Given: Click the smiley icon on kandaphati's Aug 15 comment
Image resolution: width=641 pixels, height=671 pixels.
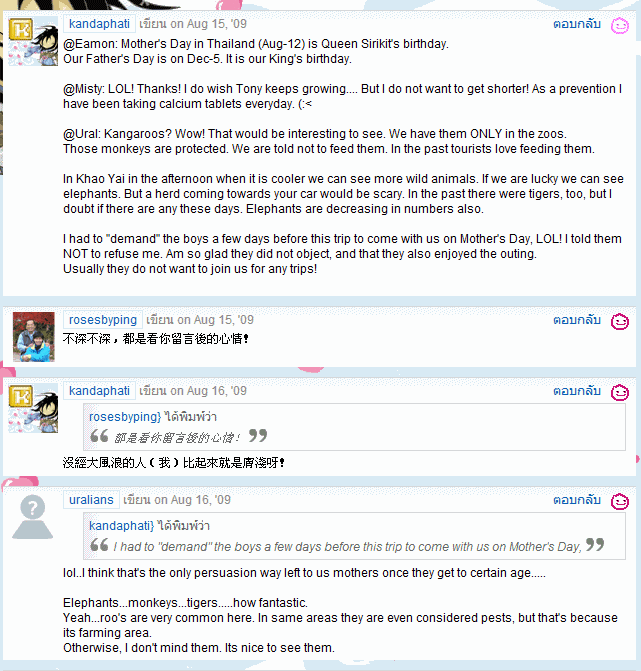Looking at the screenshot, I should tap(619, 26).
